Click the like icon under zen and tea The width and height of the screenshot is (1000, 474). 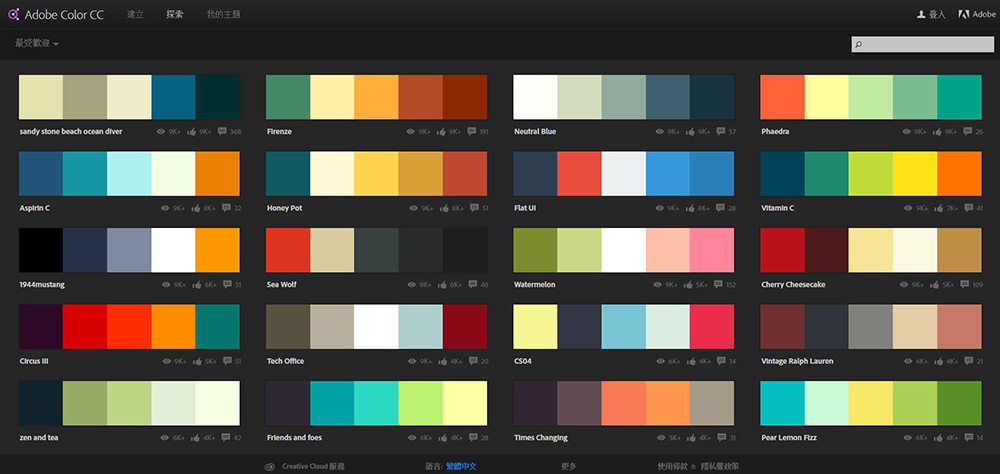(193, 438)
